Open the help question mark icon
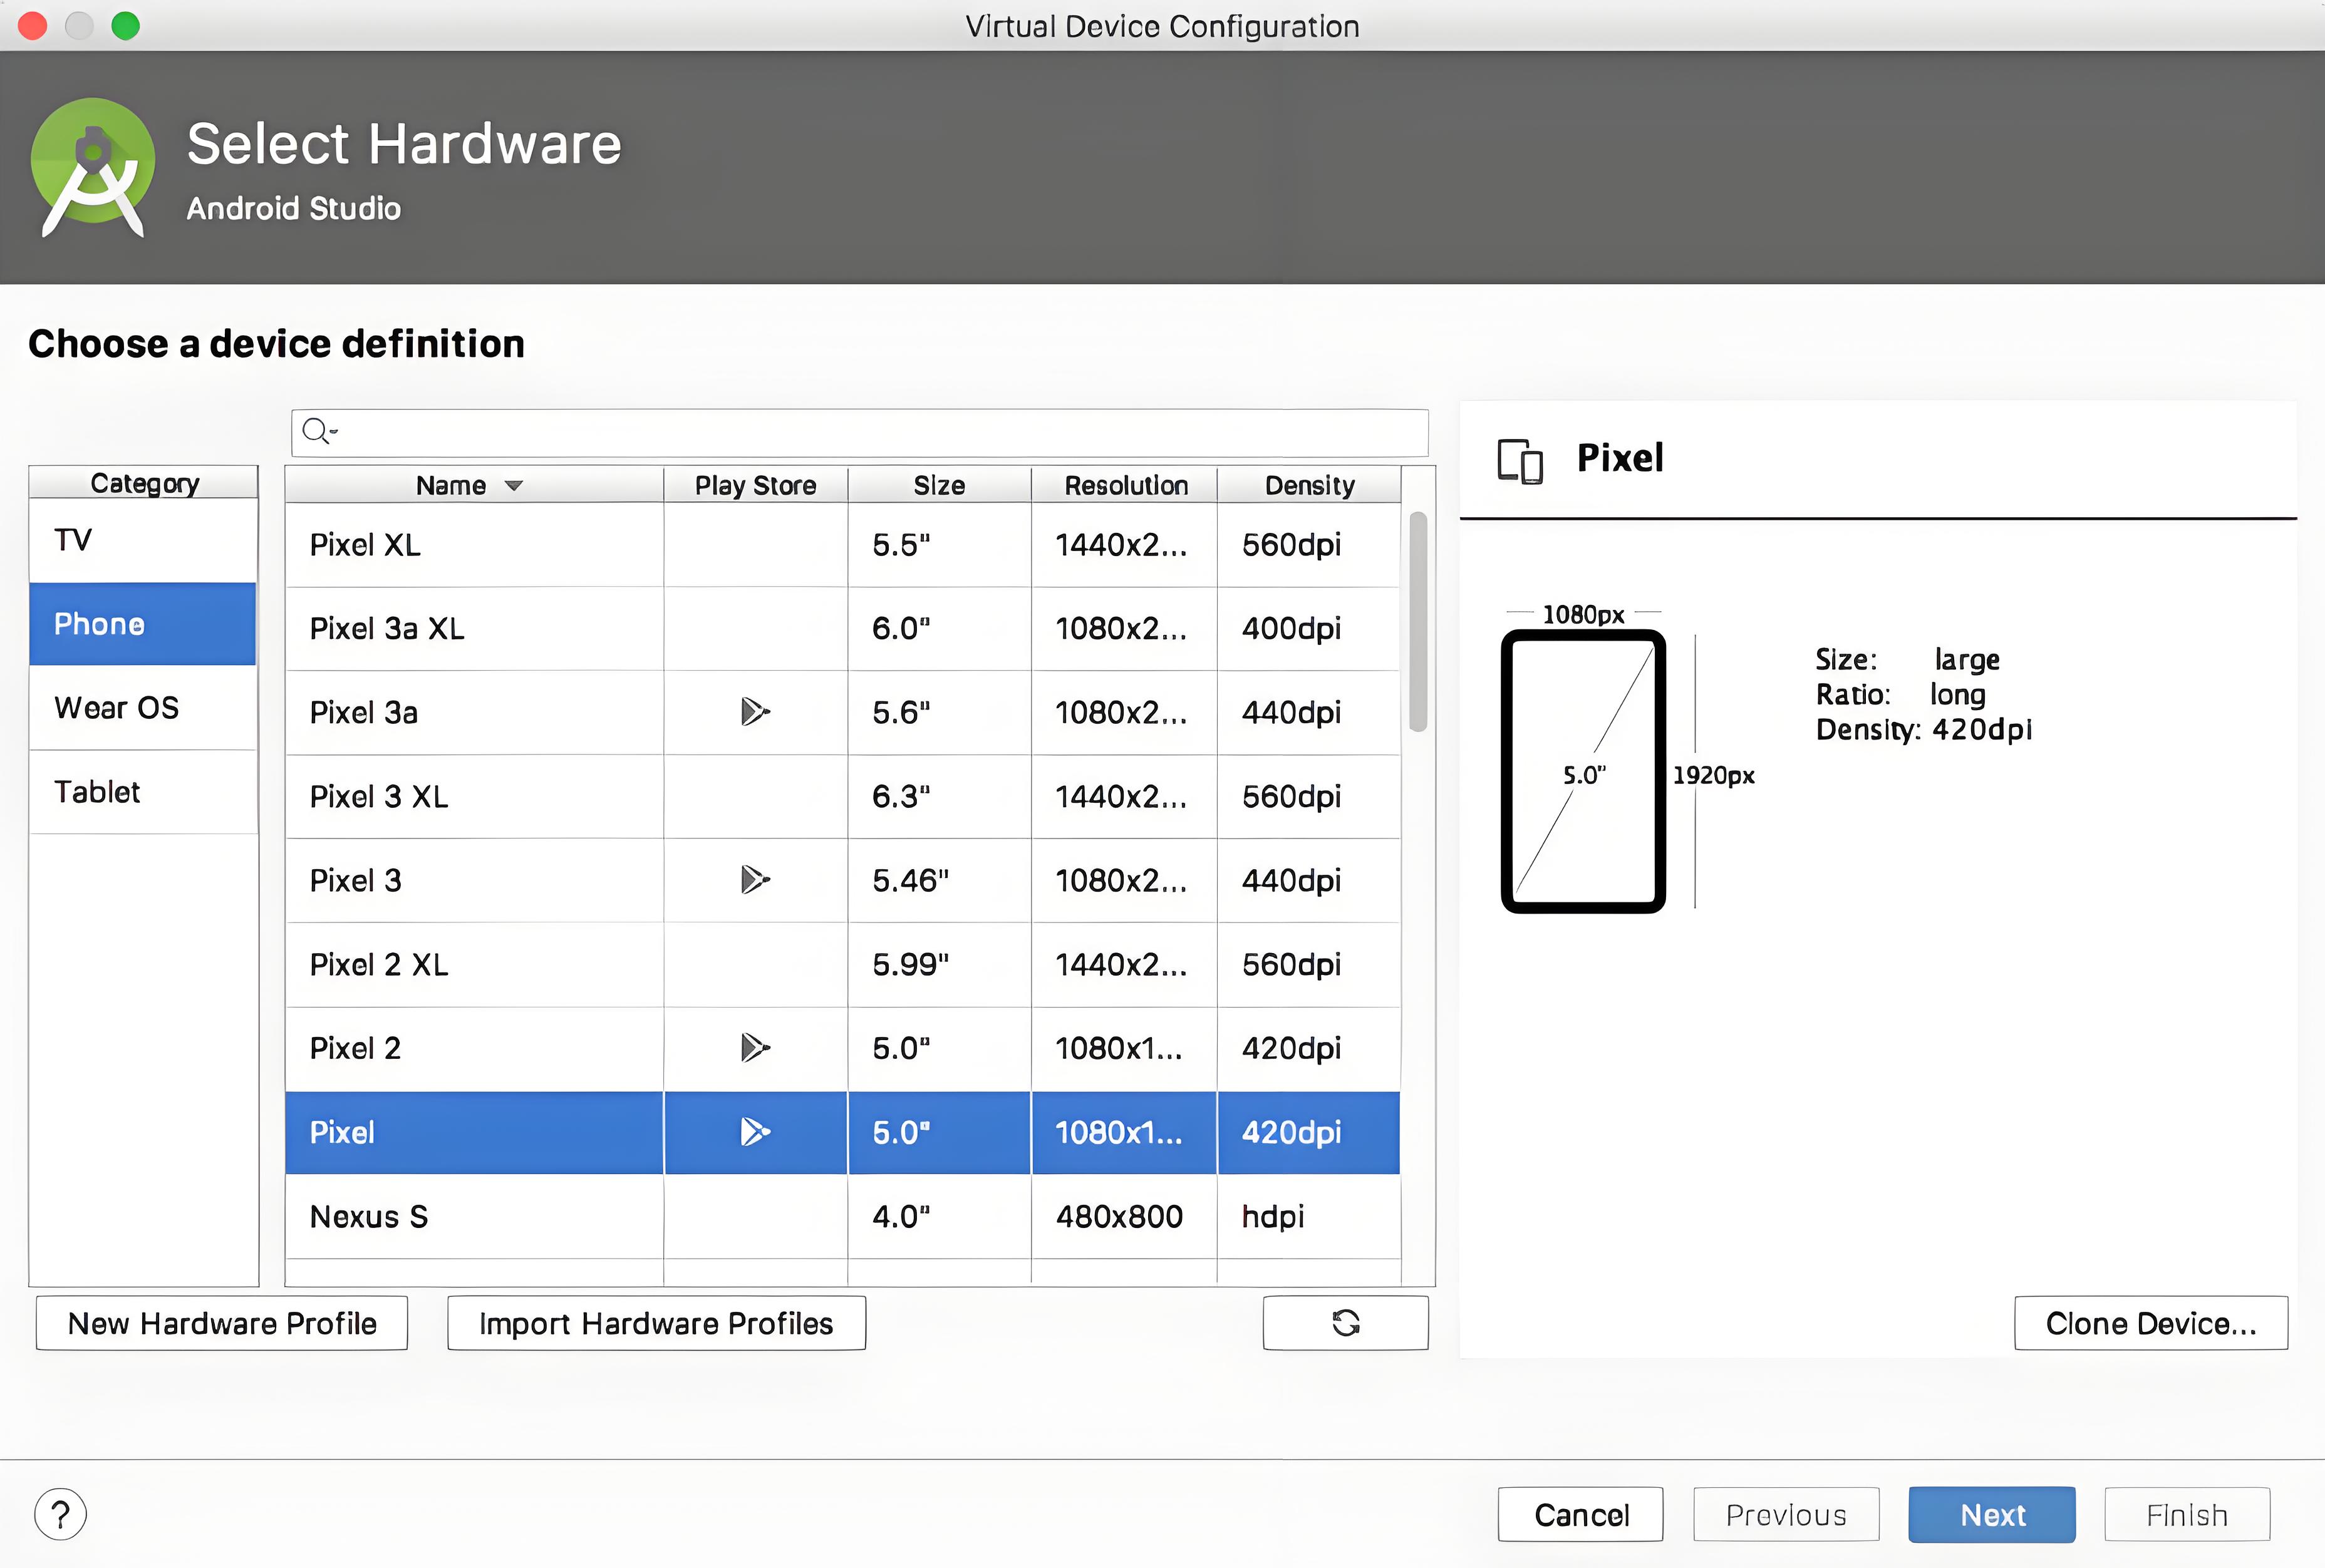The image size is (2325, 1568). coord(60,1514)
